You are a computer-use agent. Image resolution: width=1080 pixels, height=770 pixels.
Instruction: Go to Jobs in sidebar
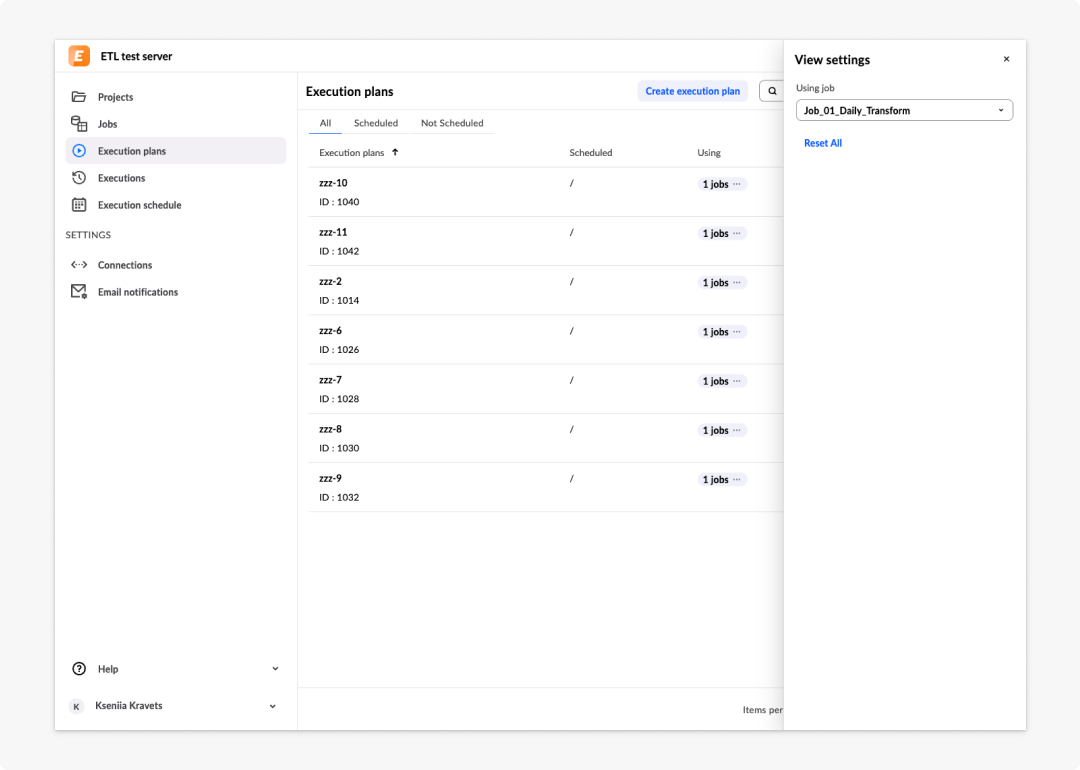176,123
